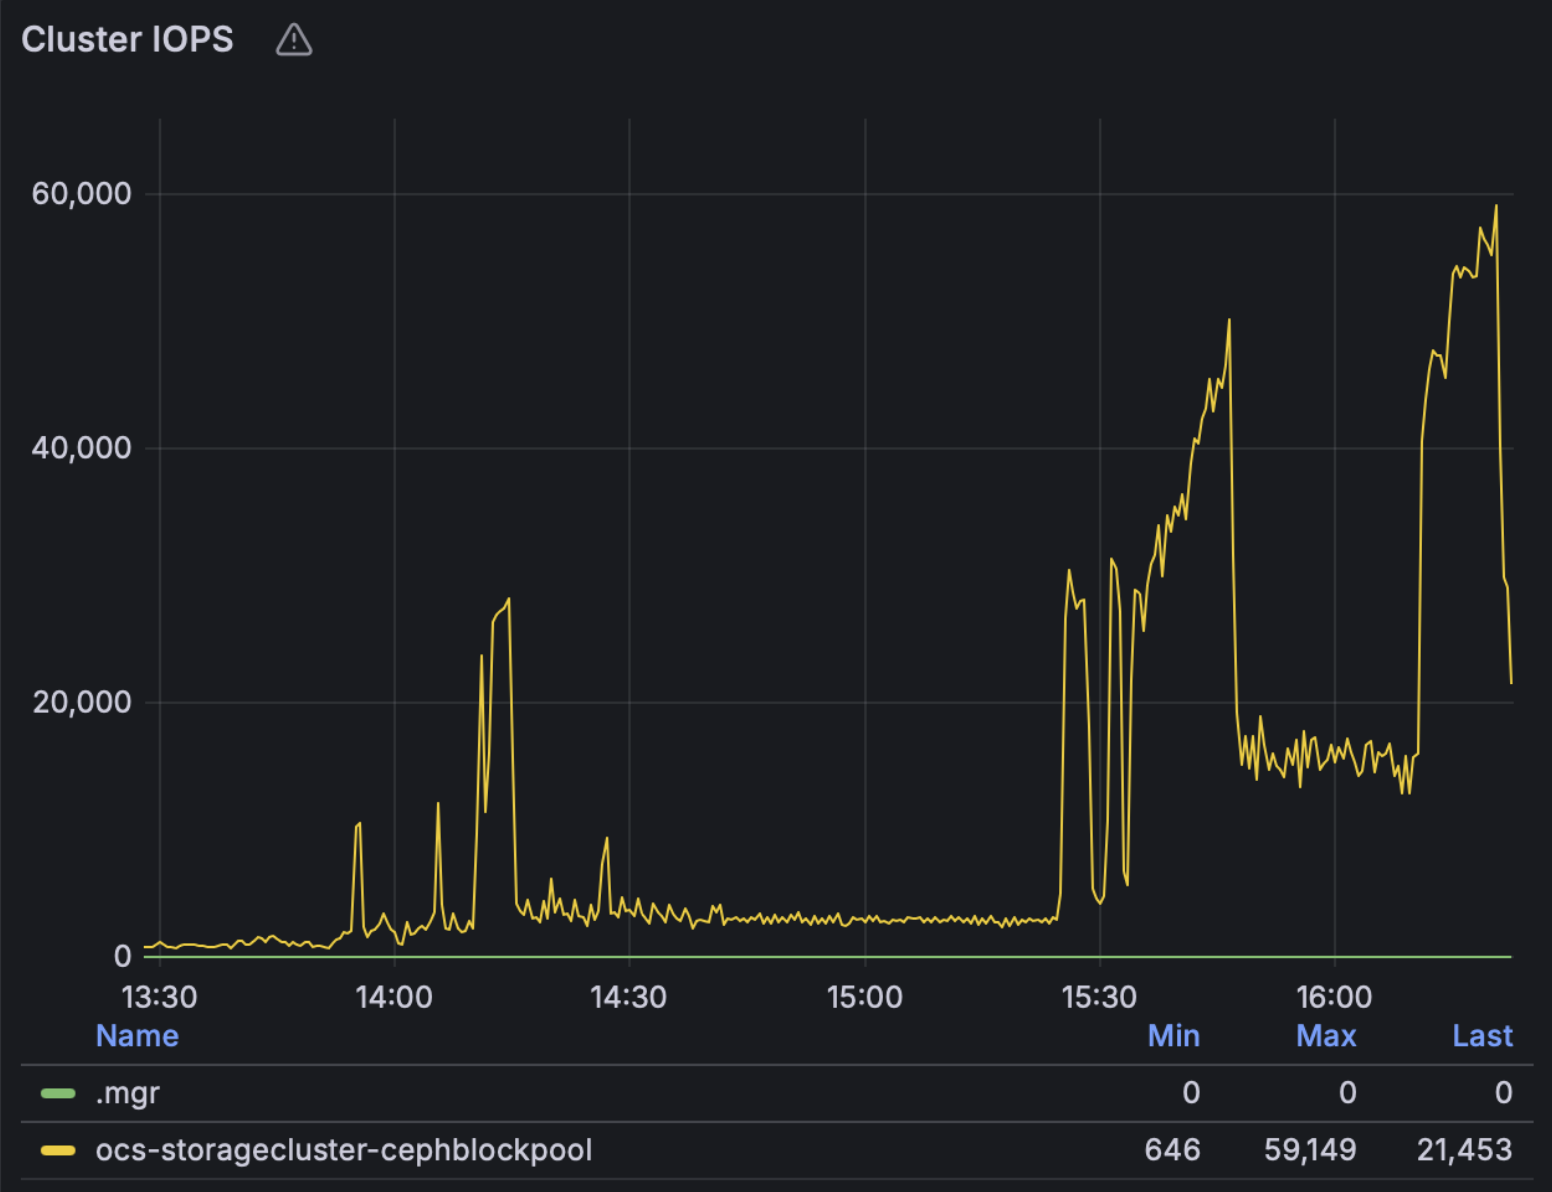Click the 646 min value in the legend
Screen dimensions: 1552x1192
(x=1172, y=1150)
